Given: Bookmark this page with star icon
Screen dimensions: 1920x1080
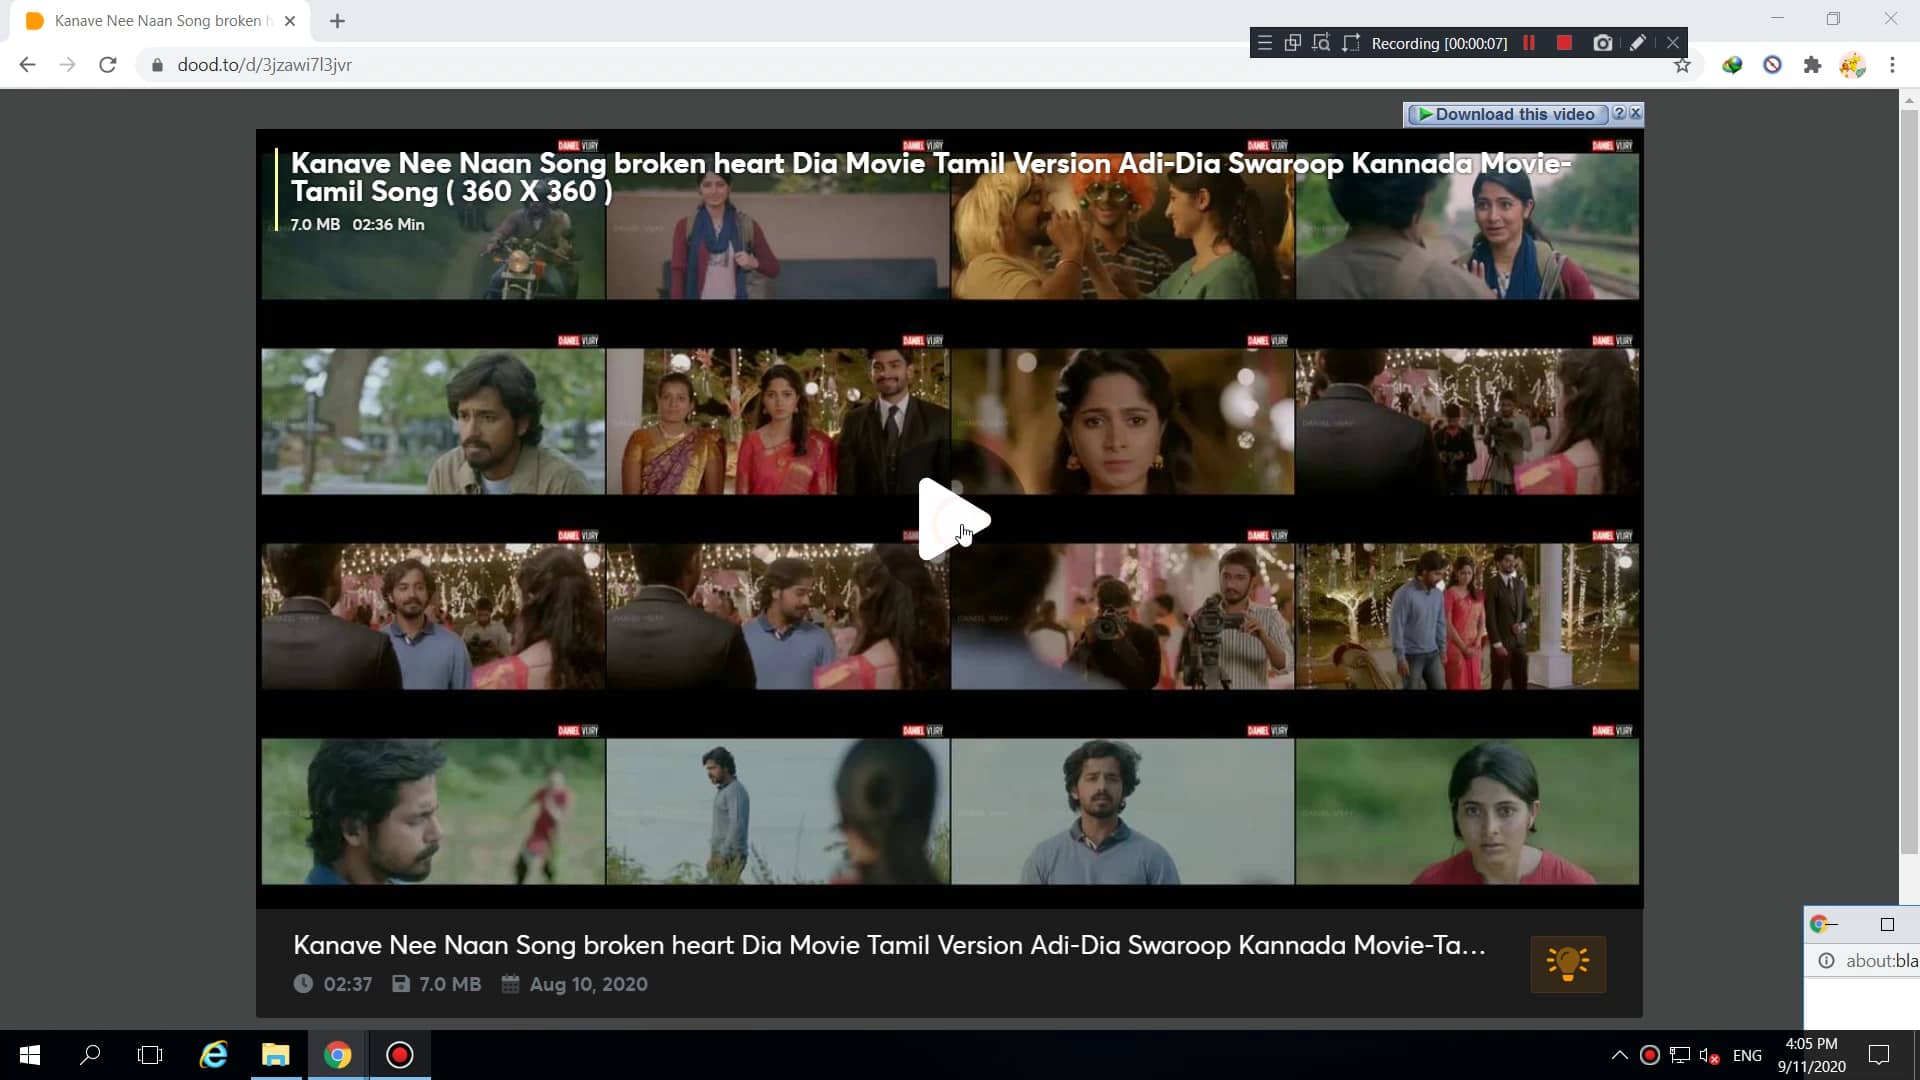Looking at the screenshot, I should 1682,65.
